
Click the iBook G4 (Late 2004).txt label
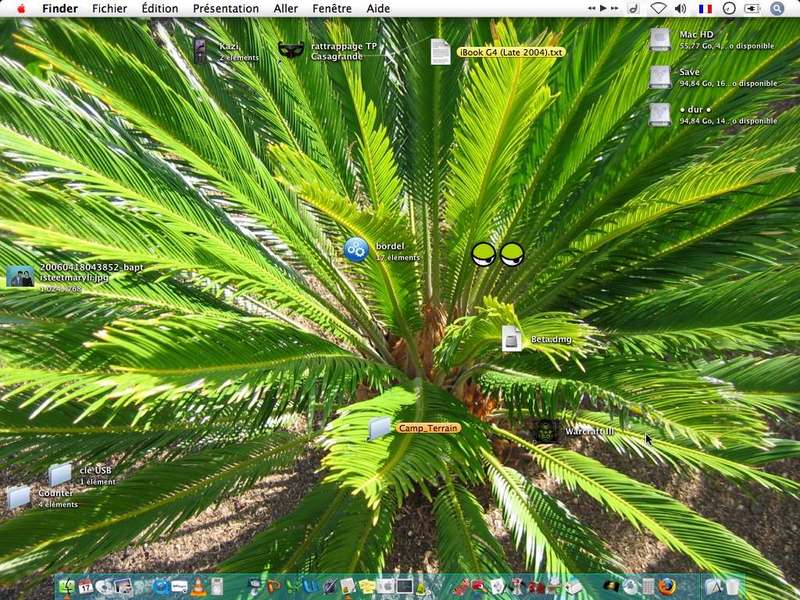[511, 52]
